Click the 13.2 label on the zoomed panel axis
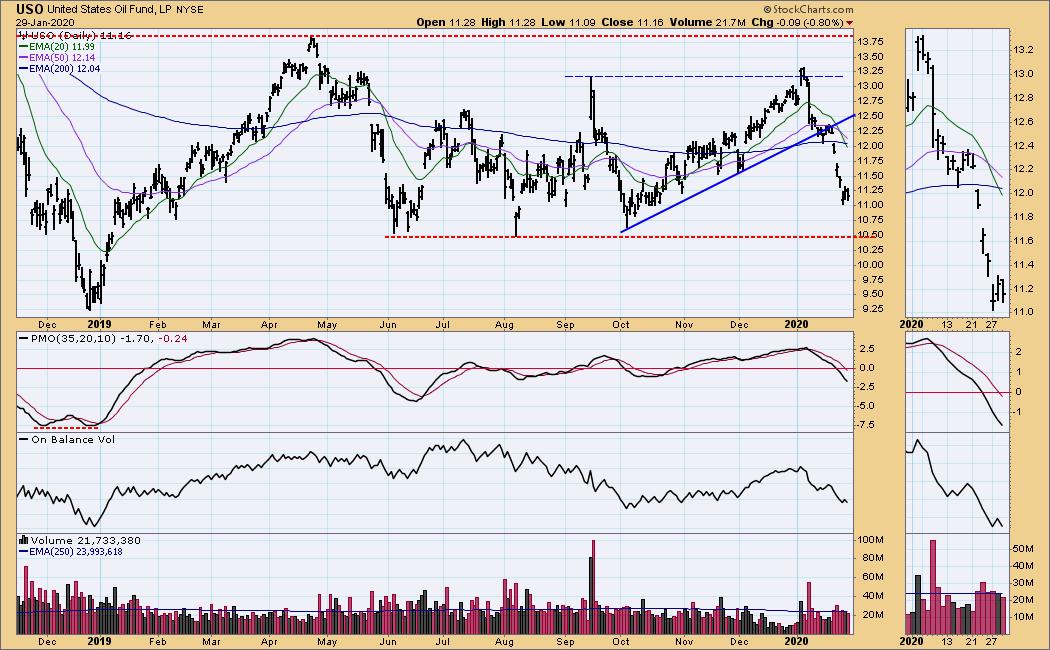This screenshot has width=1050, height=650. 1023,50
